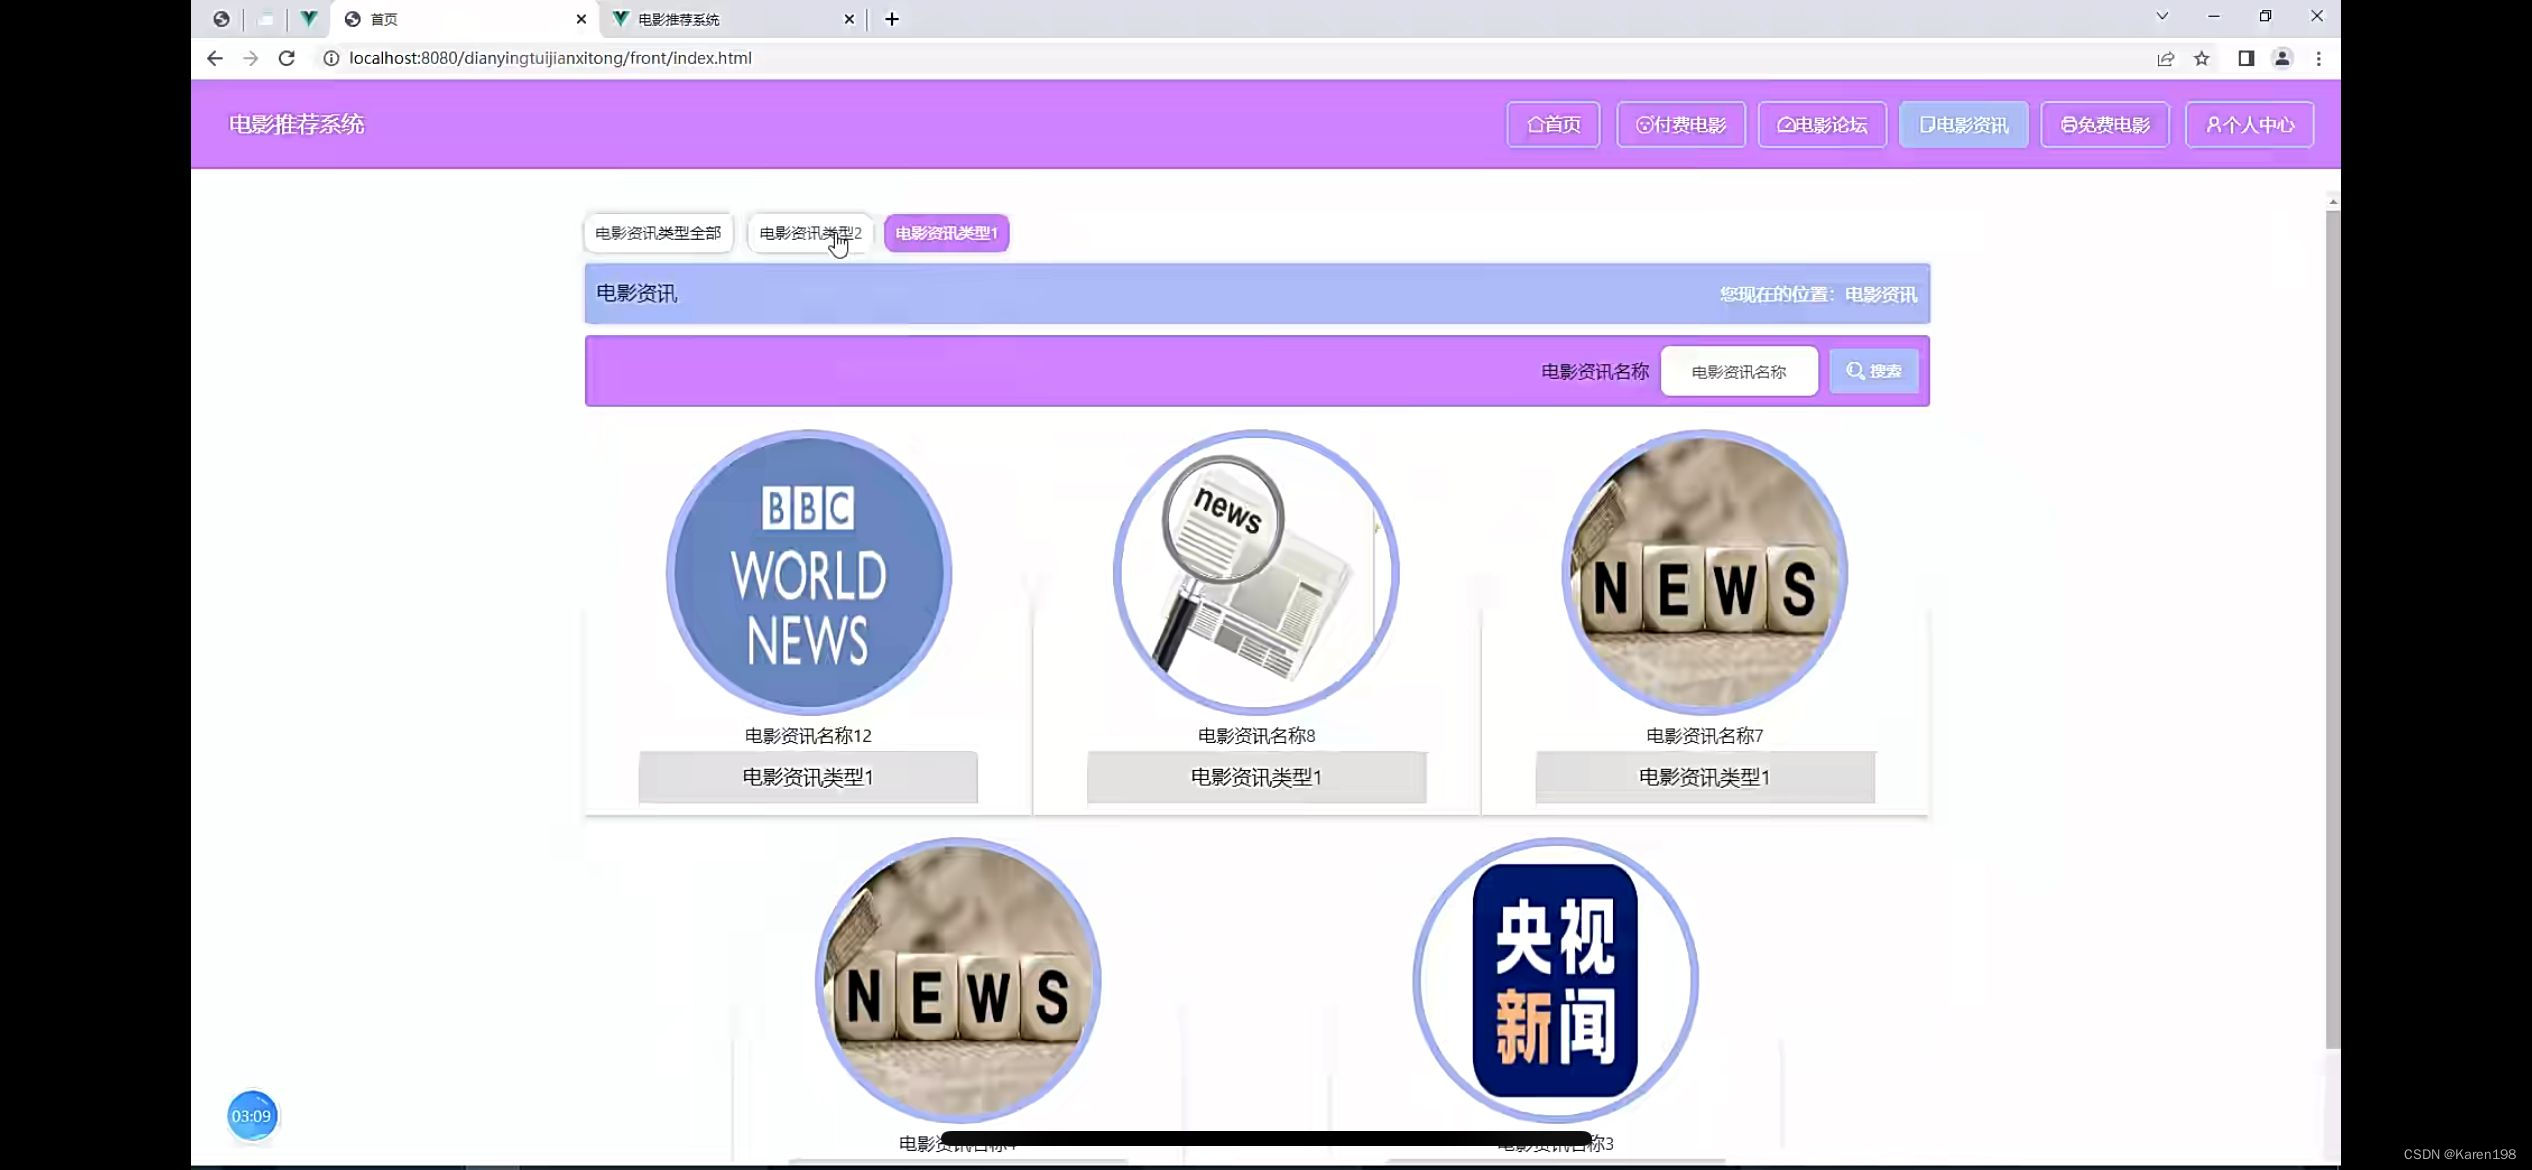Click the share page icon
This screenshot has height=1170, width=2532.
(2165, 58)
